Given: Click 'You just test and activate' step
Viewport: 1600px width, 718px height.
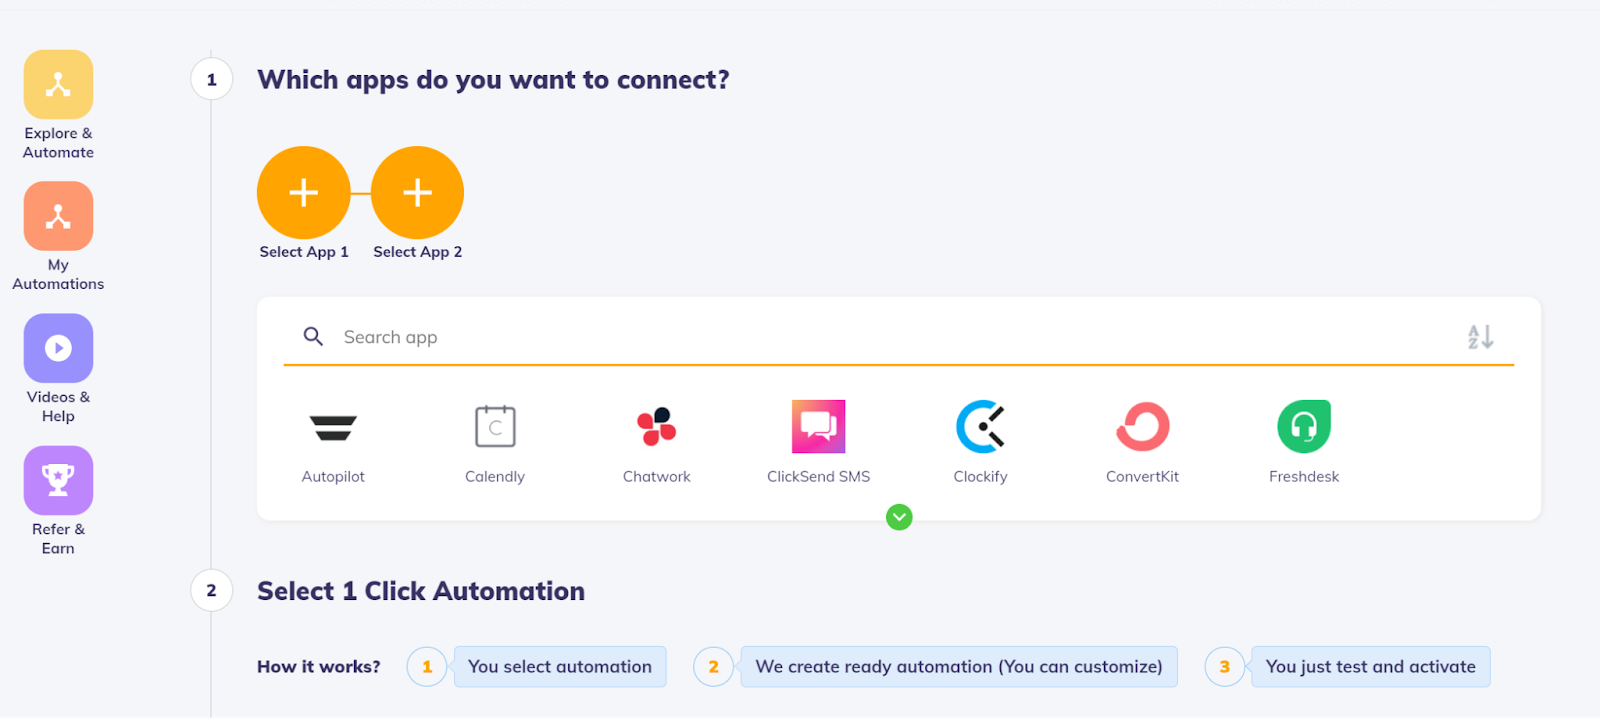Looking at the screenshot, I should click(1370, 667).
